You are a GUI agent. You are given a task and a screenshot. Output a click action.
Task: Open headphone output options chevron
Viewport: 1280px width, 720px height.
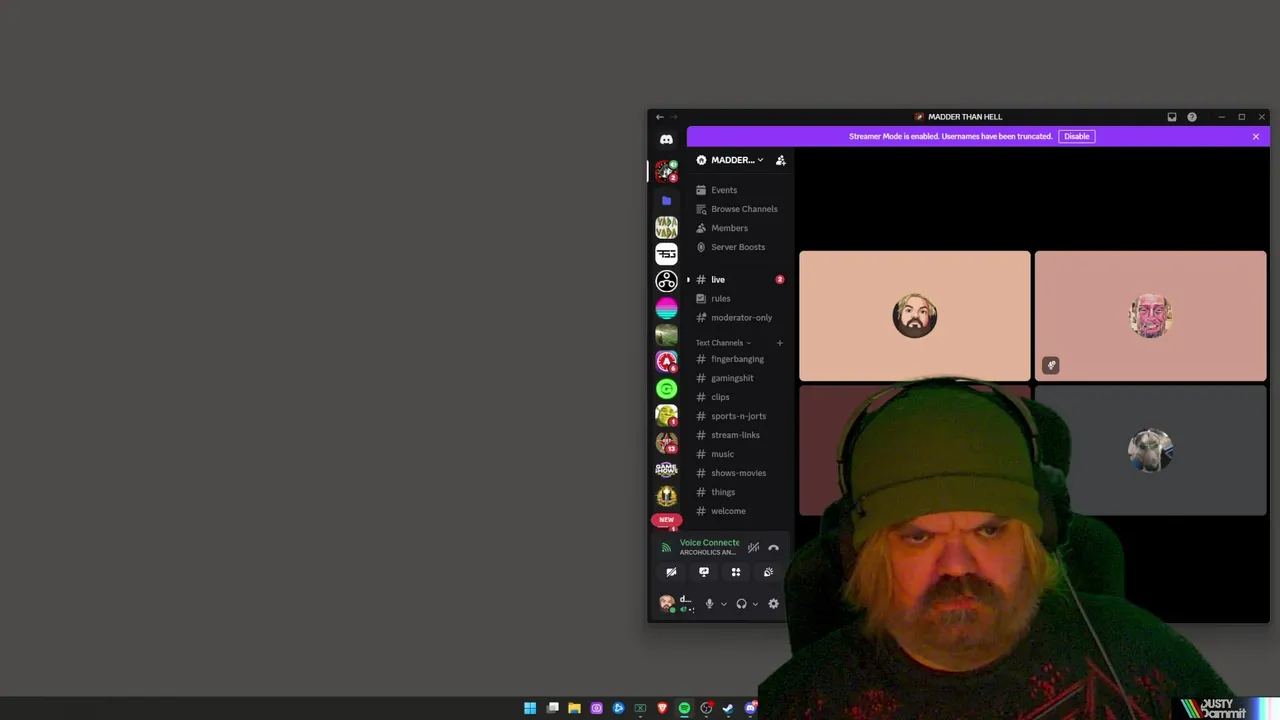[x=755, y=604]
